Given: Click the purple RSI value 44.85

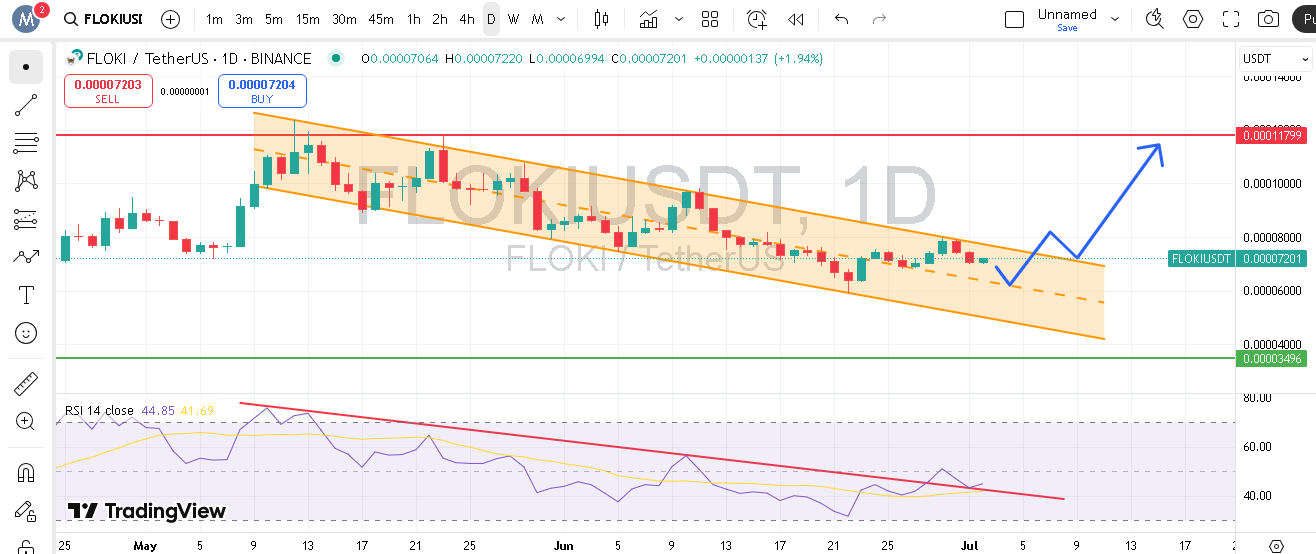Looking at the screenshot, I should coord(158,410).
